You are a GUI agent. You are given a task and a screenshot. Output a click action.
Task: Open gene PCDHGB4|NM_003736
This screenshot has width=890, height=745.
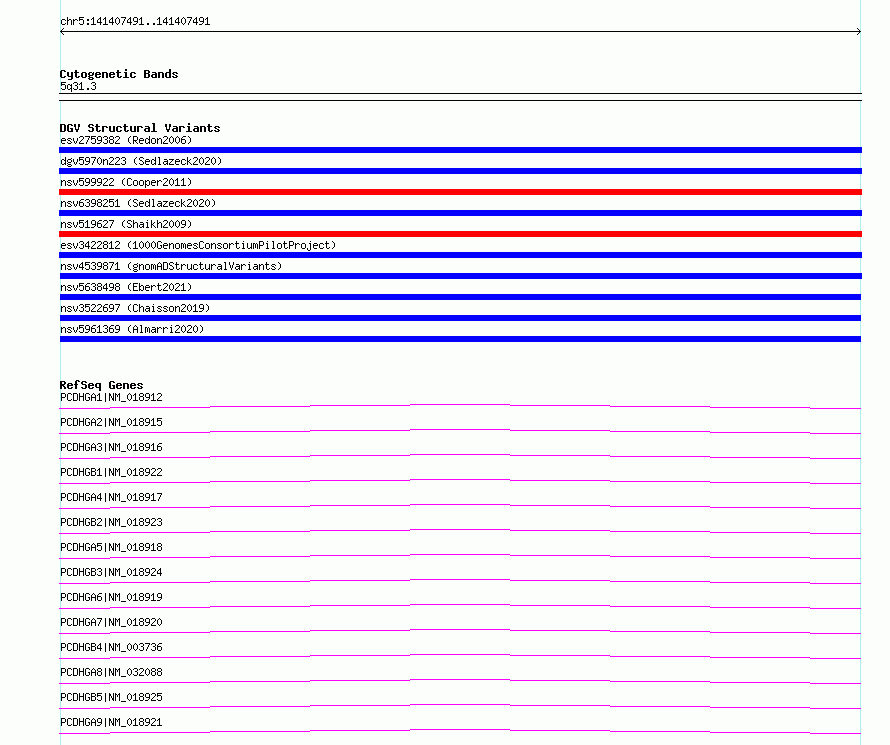click(x=111, y=647)
